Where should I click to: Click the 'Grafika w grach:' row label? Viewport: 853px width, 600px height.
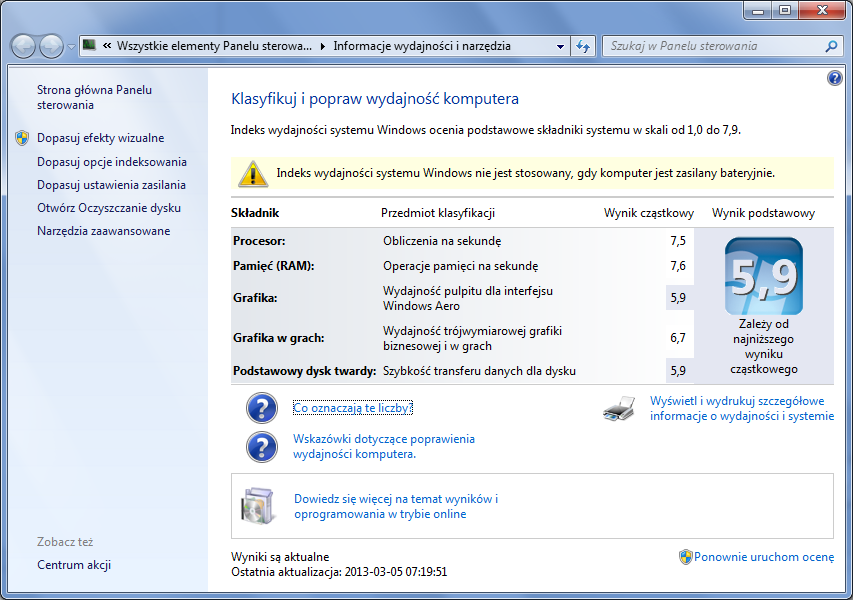pos(279,338)
